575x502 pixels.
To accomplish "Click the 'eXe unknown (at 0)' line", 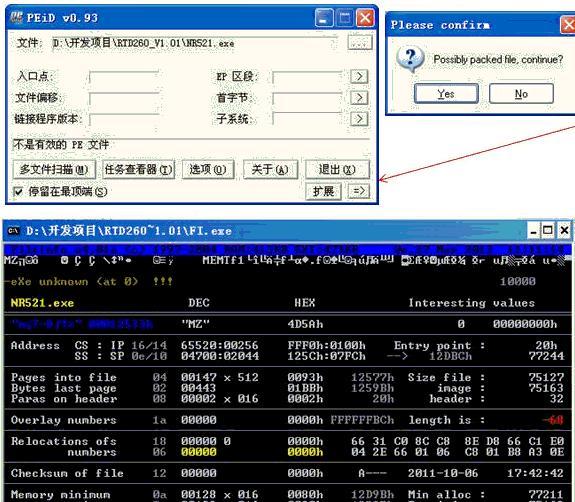I will click(x=74, y=282).
